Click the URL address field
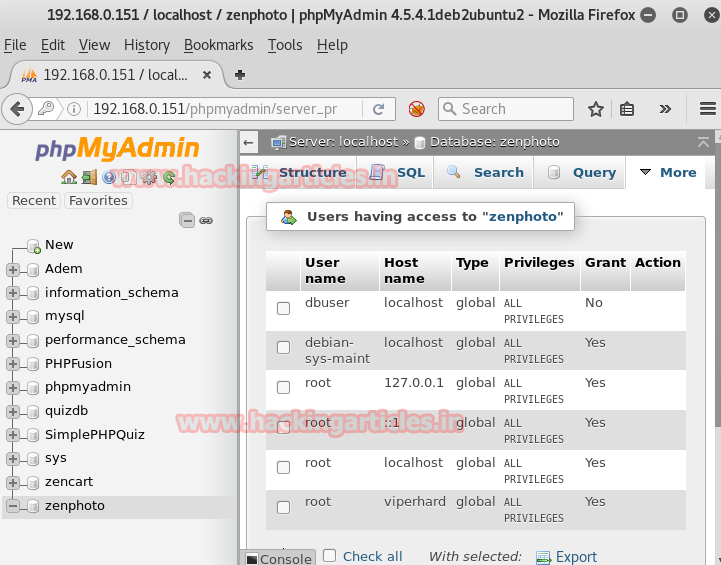721x565 pixels. (225, 109)
